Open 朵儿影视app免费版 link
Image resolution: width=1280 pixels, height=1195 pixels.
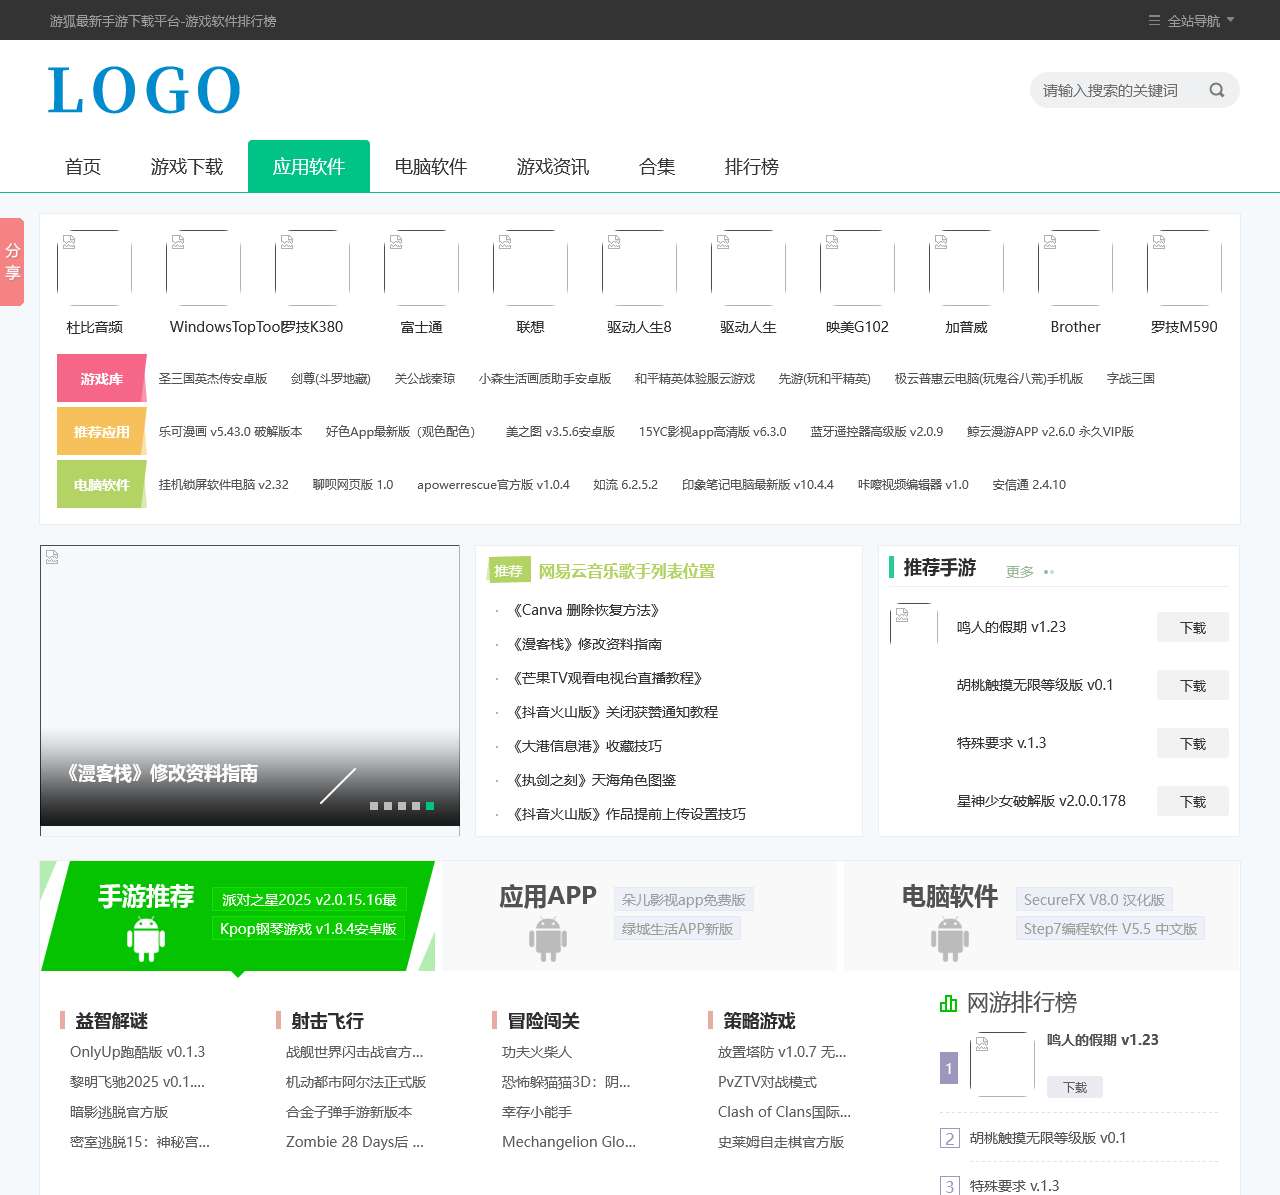coord(684,899)
